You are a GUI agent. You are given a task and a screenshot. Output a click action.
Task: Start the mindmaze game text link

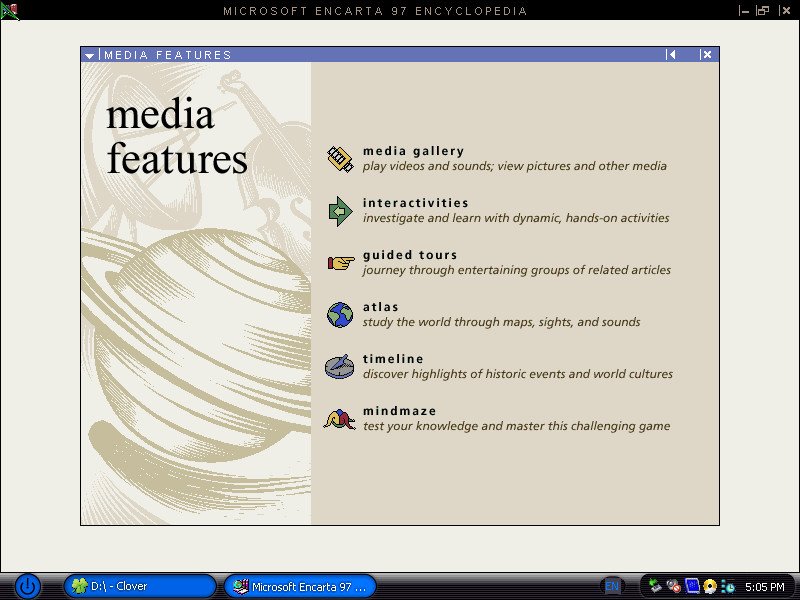(399, 411)
